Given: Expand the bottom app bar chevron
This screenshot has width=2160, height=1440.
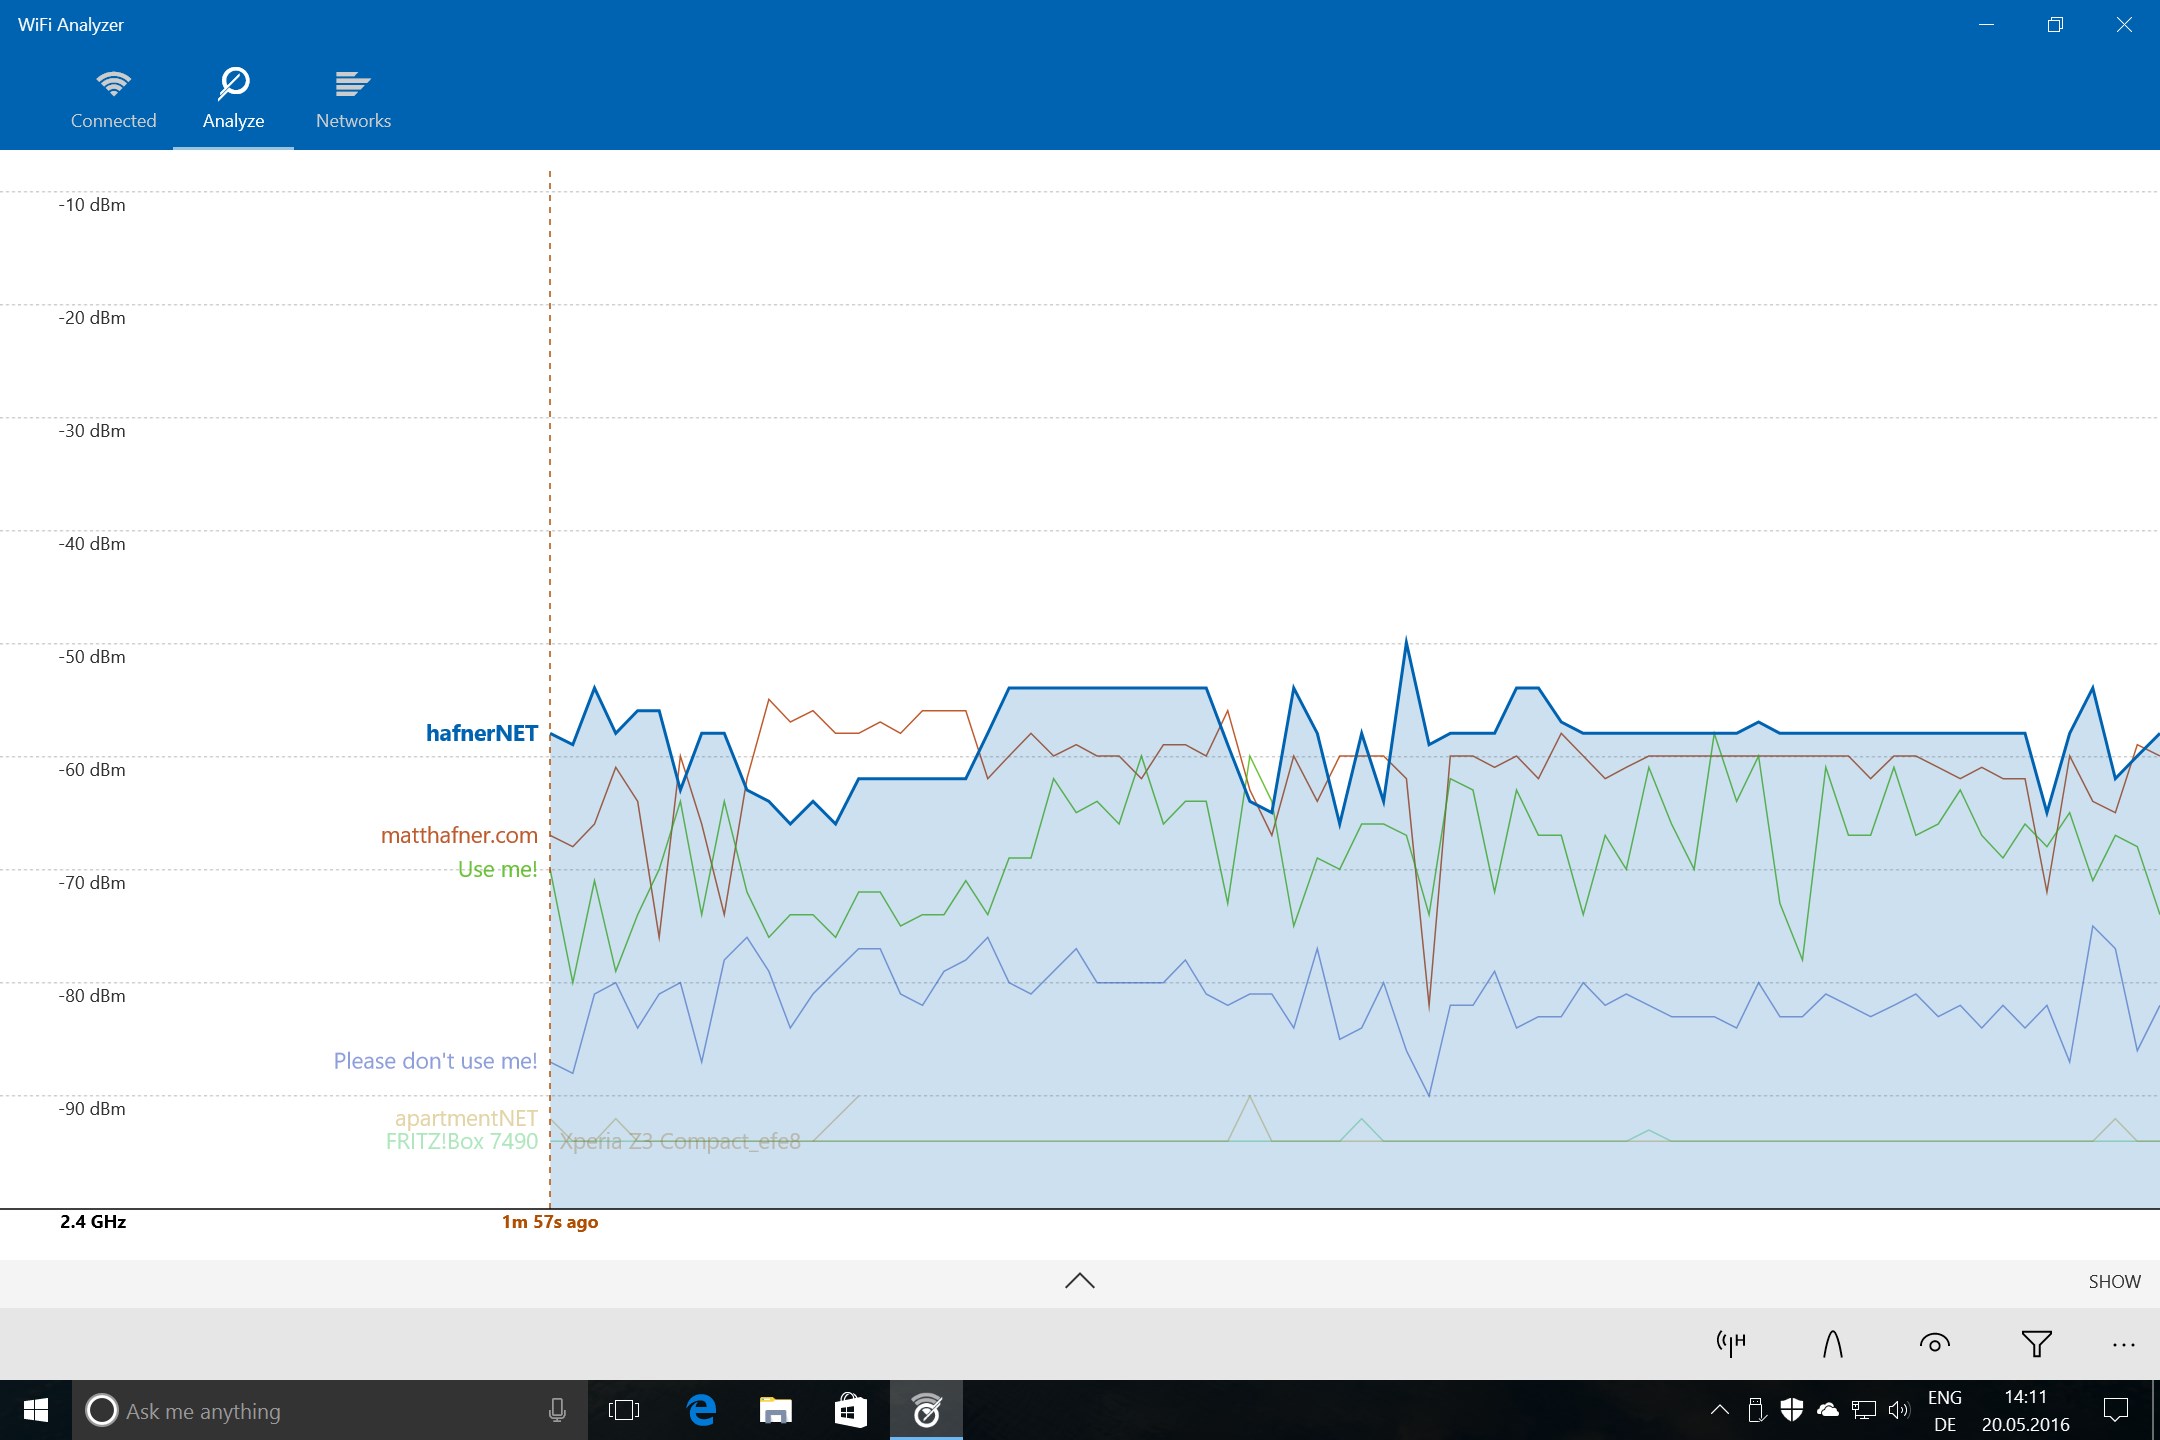Looking at the screenshot, I should tap(1078, 1281).
